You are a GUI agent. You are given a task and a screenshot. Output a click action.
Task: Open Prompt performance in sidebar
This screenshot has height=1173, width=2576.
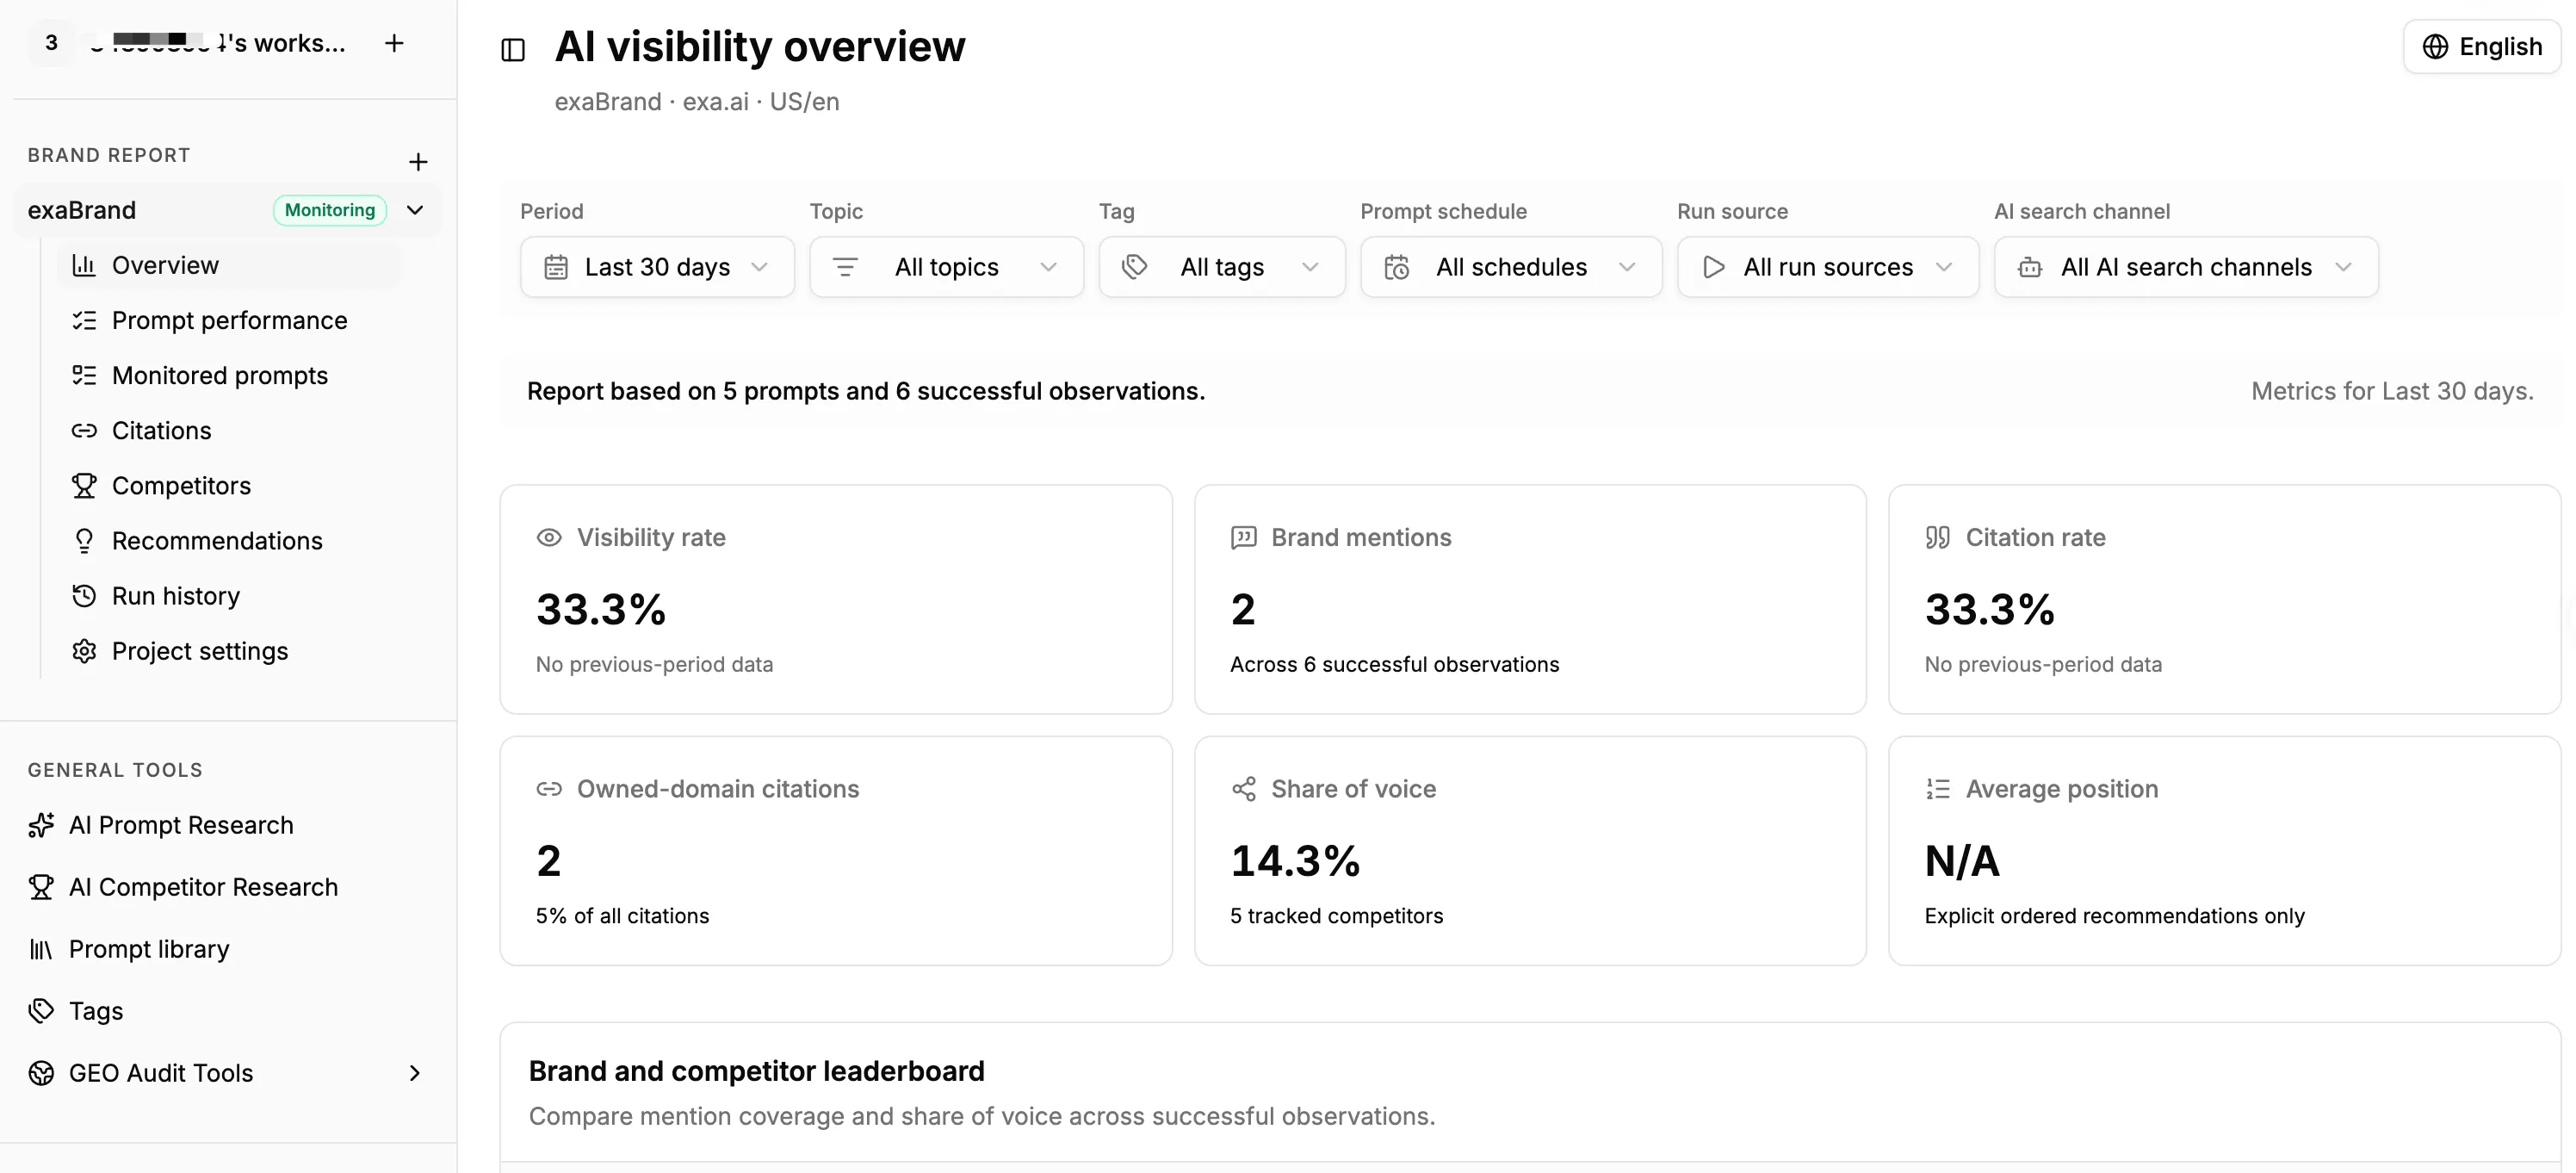tap(229, 320)
